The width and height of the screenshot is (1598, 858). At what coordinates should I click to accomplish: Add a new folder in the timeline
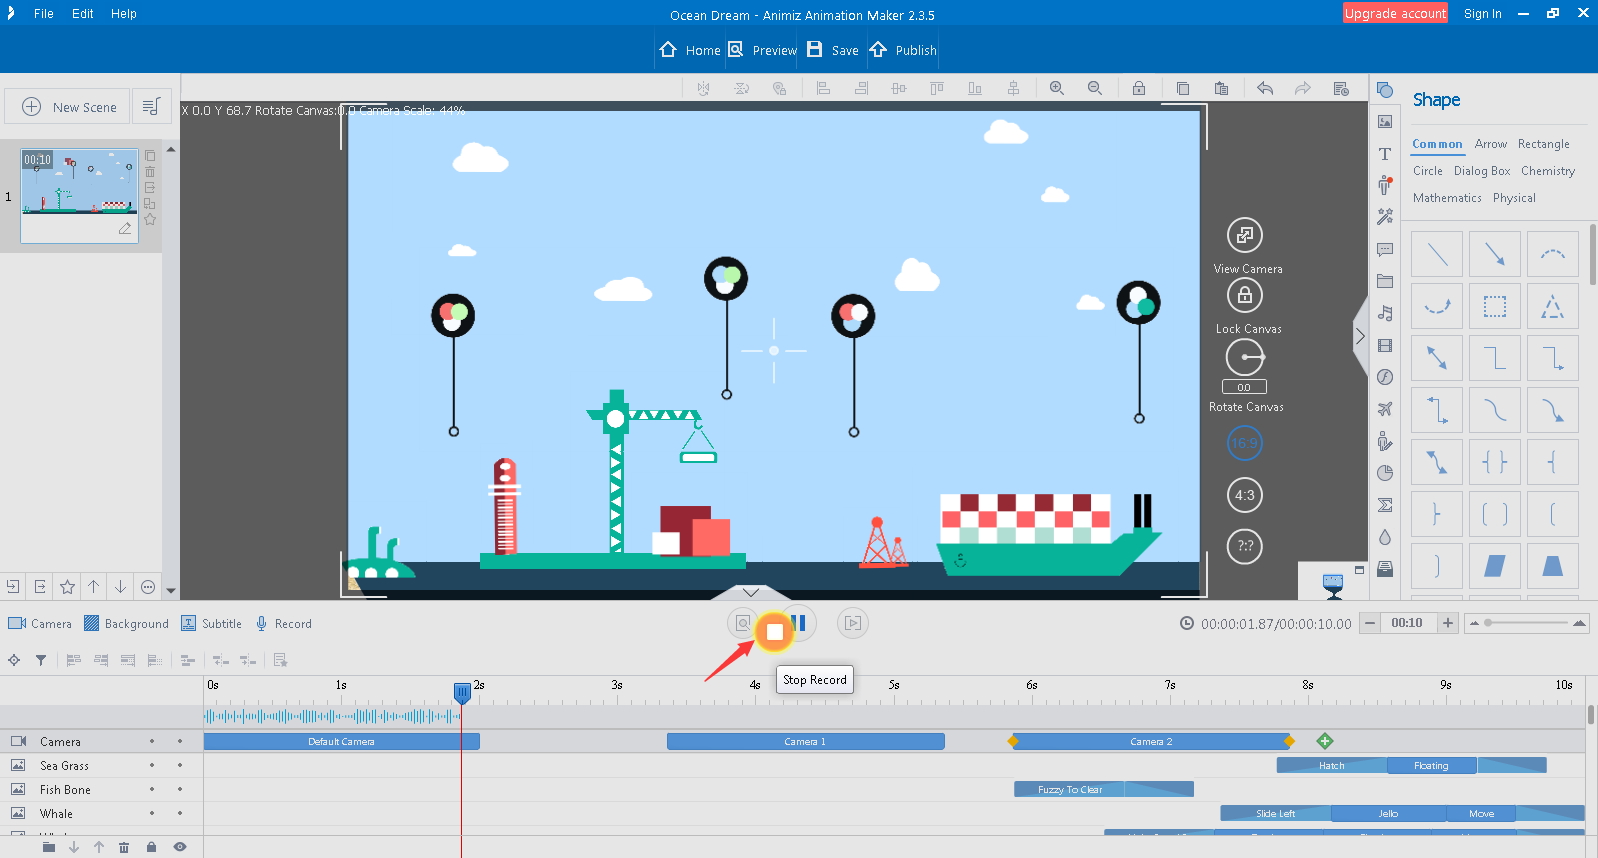[x=49, y=847]
